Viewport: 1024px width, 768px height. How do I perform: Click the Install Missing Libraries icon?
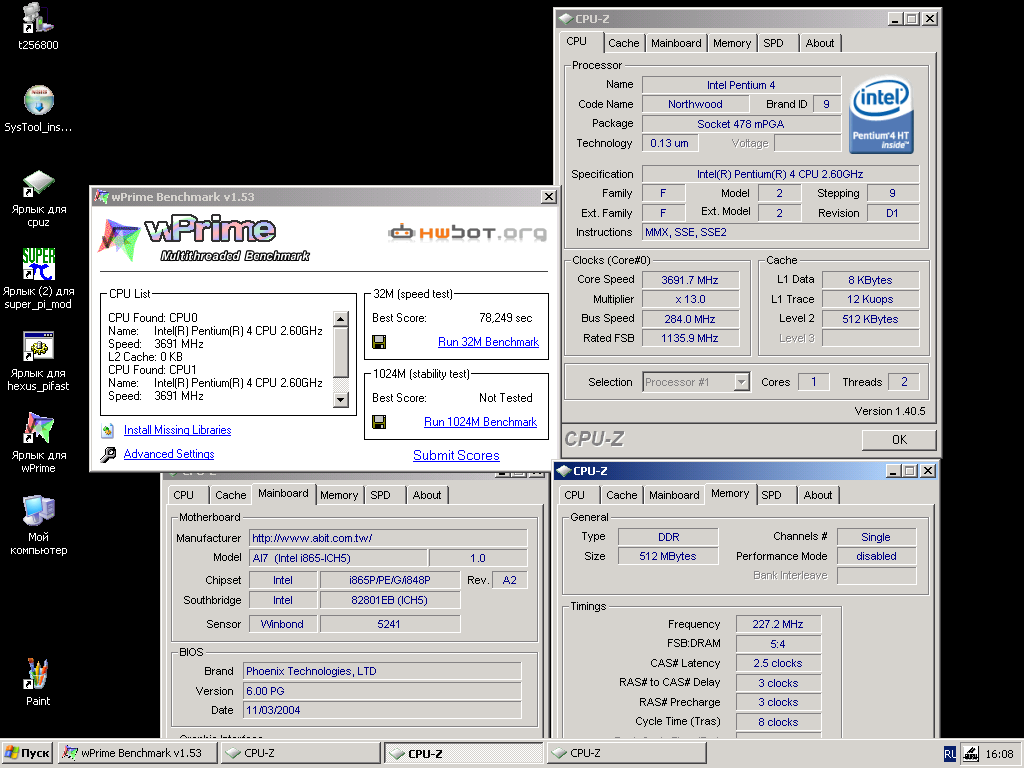click(108, 430)
